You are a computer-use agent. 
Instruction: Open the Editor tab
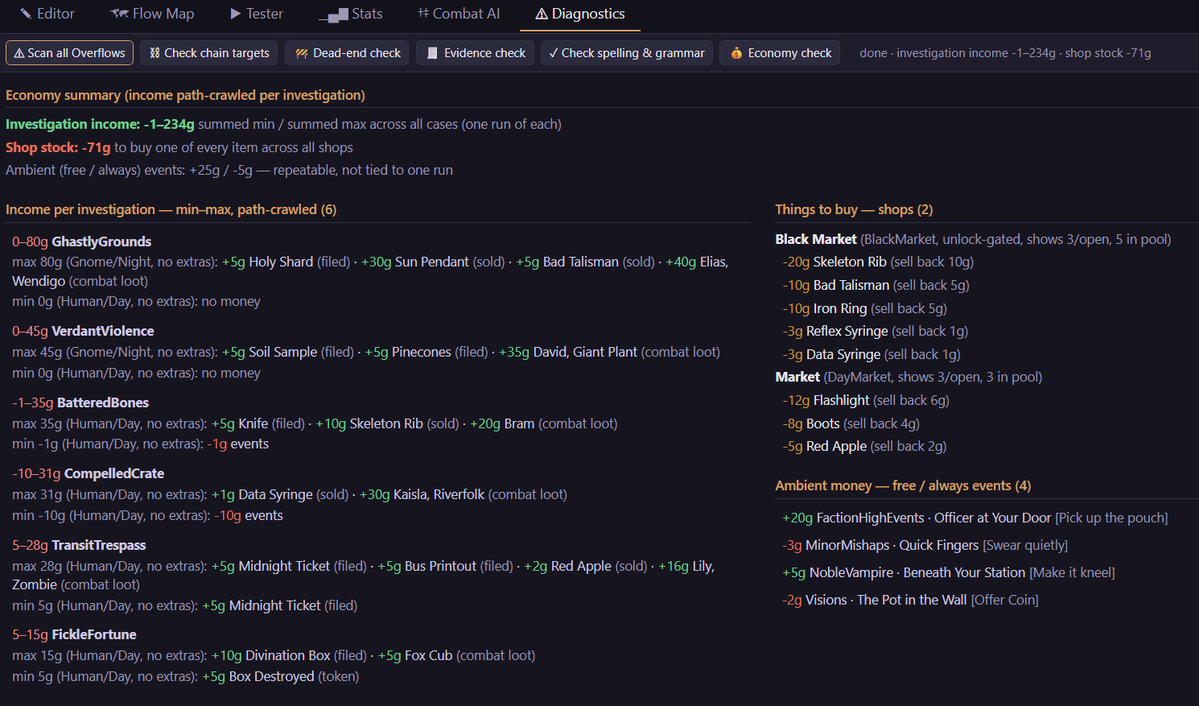click(47, 14)
